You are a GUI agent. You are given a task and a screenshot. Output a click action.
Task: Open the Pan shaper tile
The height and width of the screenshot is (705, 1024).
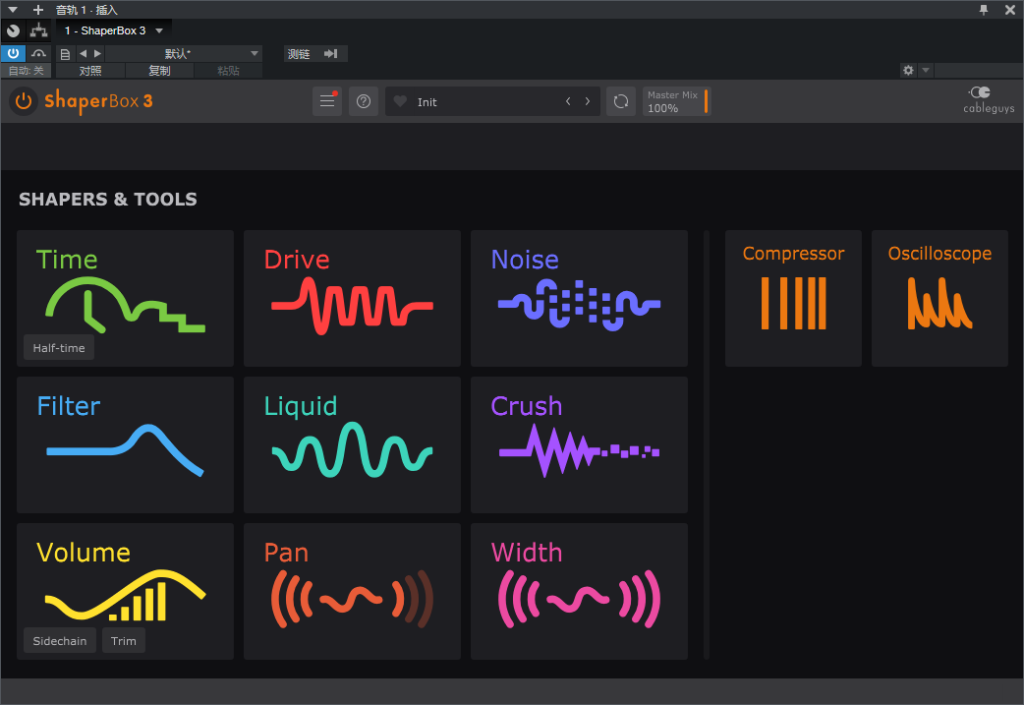click(352, 591)
